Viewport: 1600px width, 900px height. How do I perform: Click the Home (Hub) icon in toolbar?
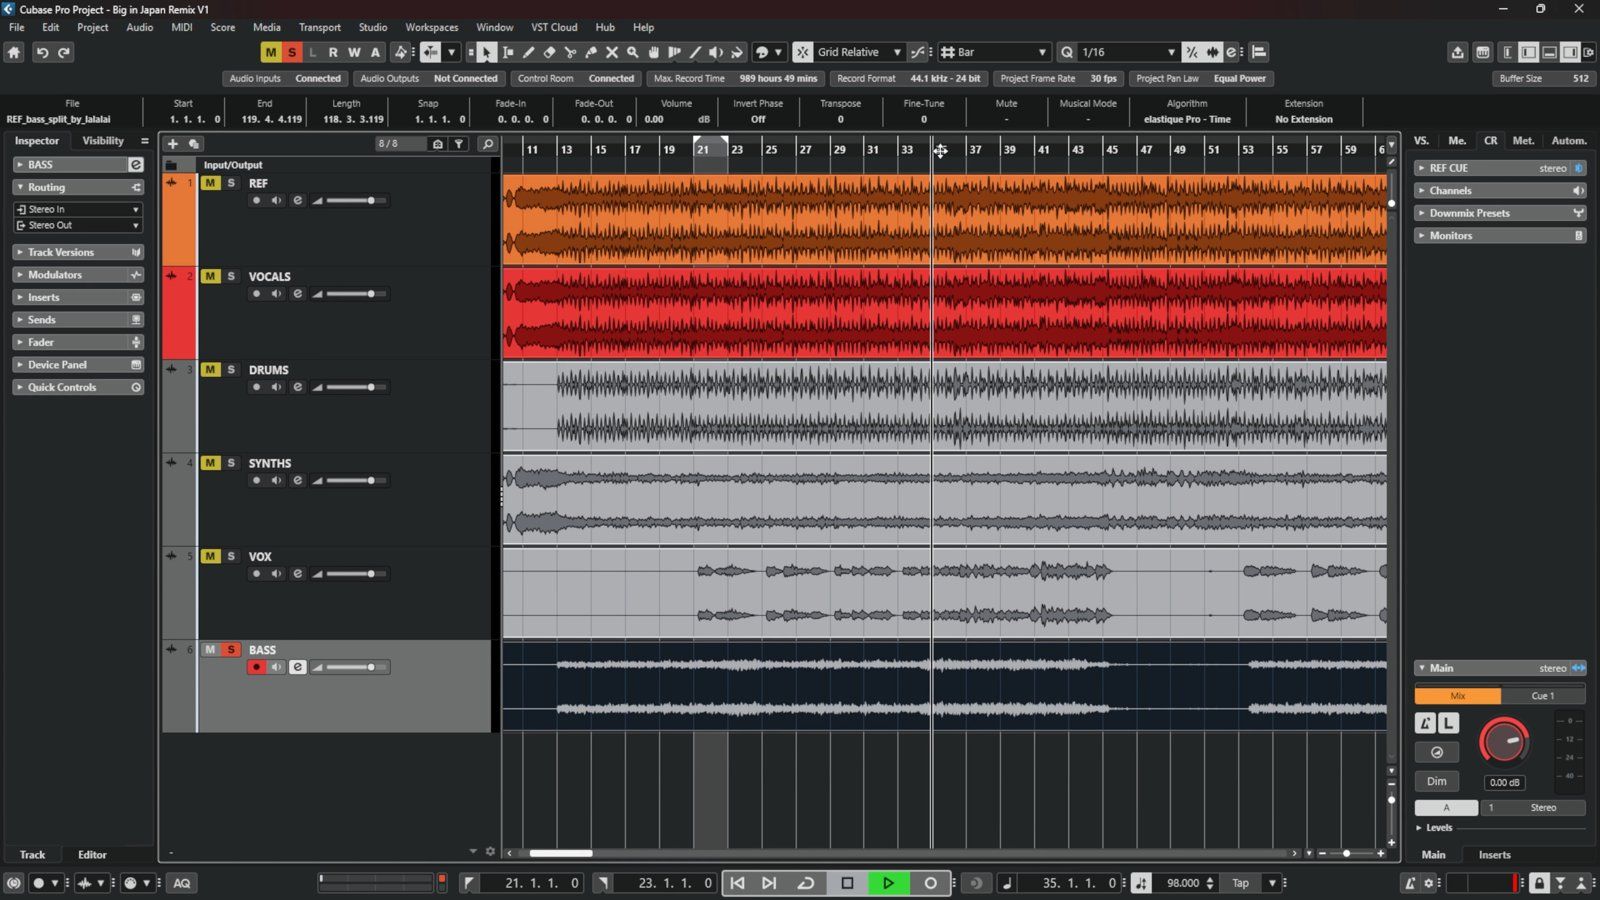(x=14, y=52)
